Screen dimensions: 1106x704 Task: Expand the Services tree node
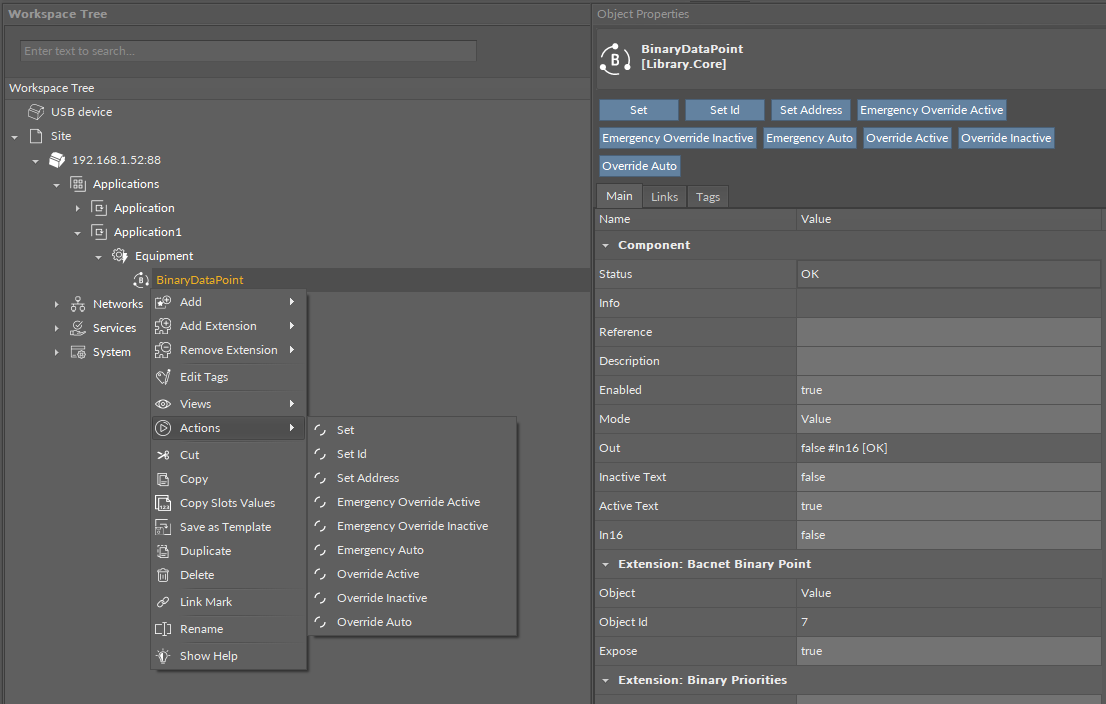coord(57,328)
